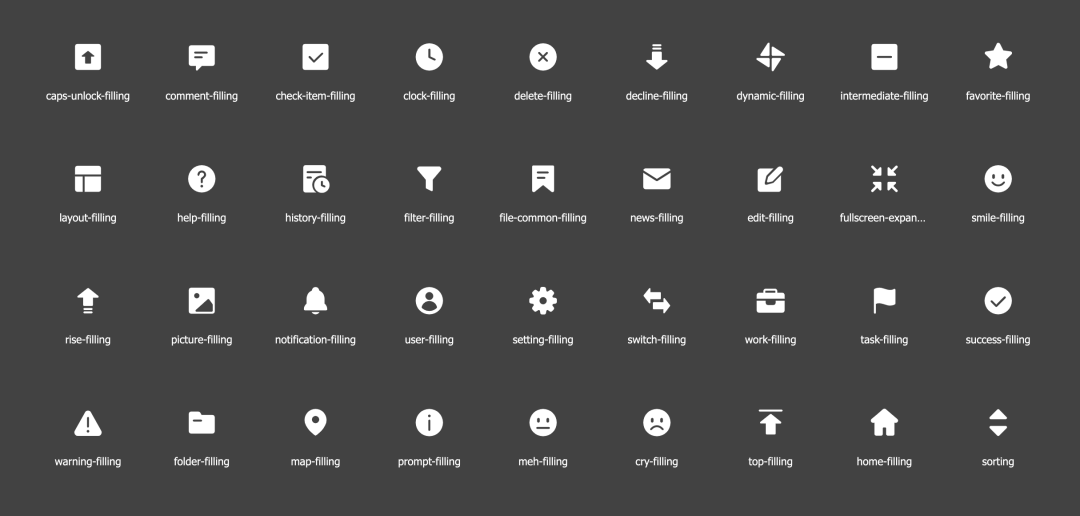Choose the smile-filling face icon

point(998,178)
